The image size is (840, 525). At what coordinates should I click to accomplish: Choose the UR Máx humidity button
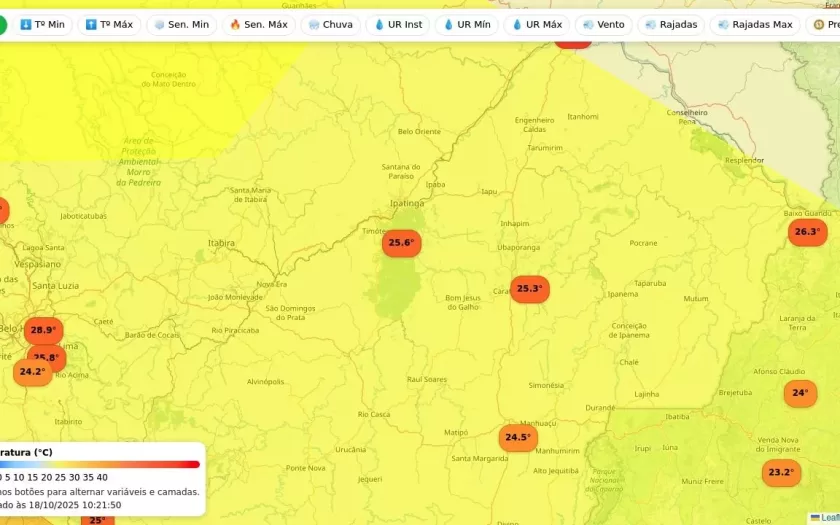pyautogui.click(x=536, y=24)
